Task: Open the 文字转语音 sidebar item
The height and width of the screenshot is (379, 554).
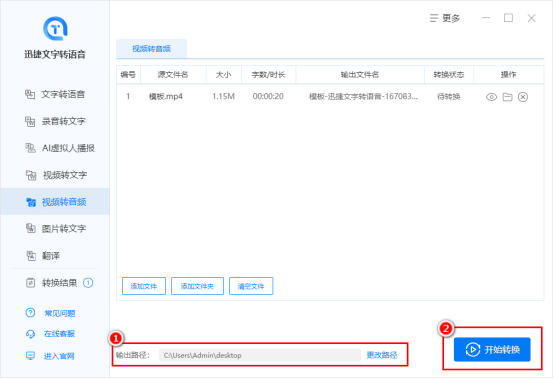Action: point(55,94)
